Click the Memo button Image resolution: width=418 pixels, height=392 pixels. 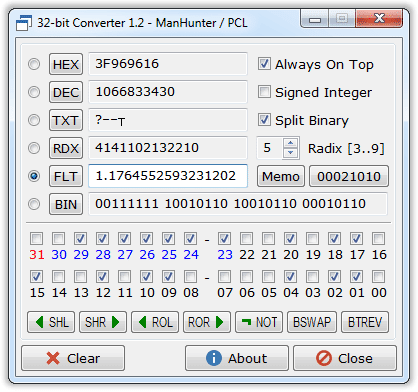[281, 176]
